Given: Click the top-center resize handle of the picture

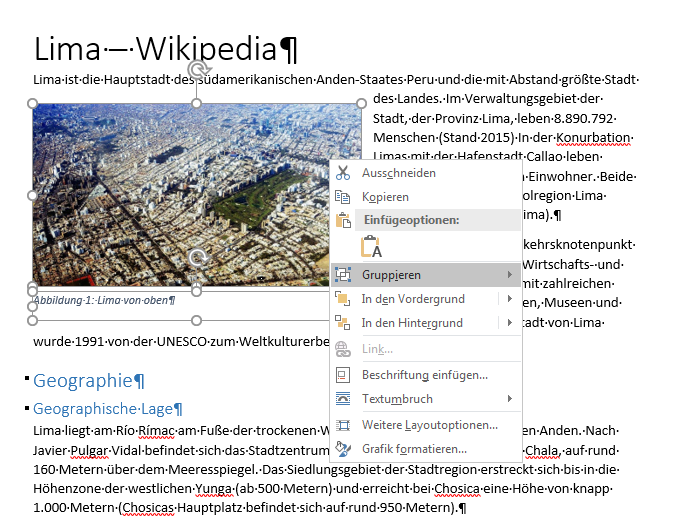Looking at the screenshot, I should click(196, 103).
